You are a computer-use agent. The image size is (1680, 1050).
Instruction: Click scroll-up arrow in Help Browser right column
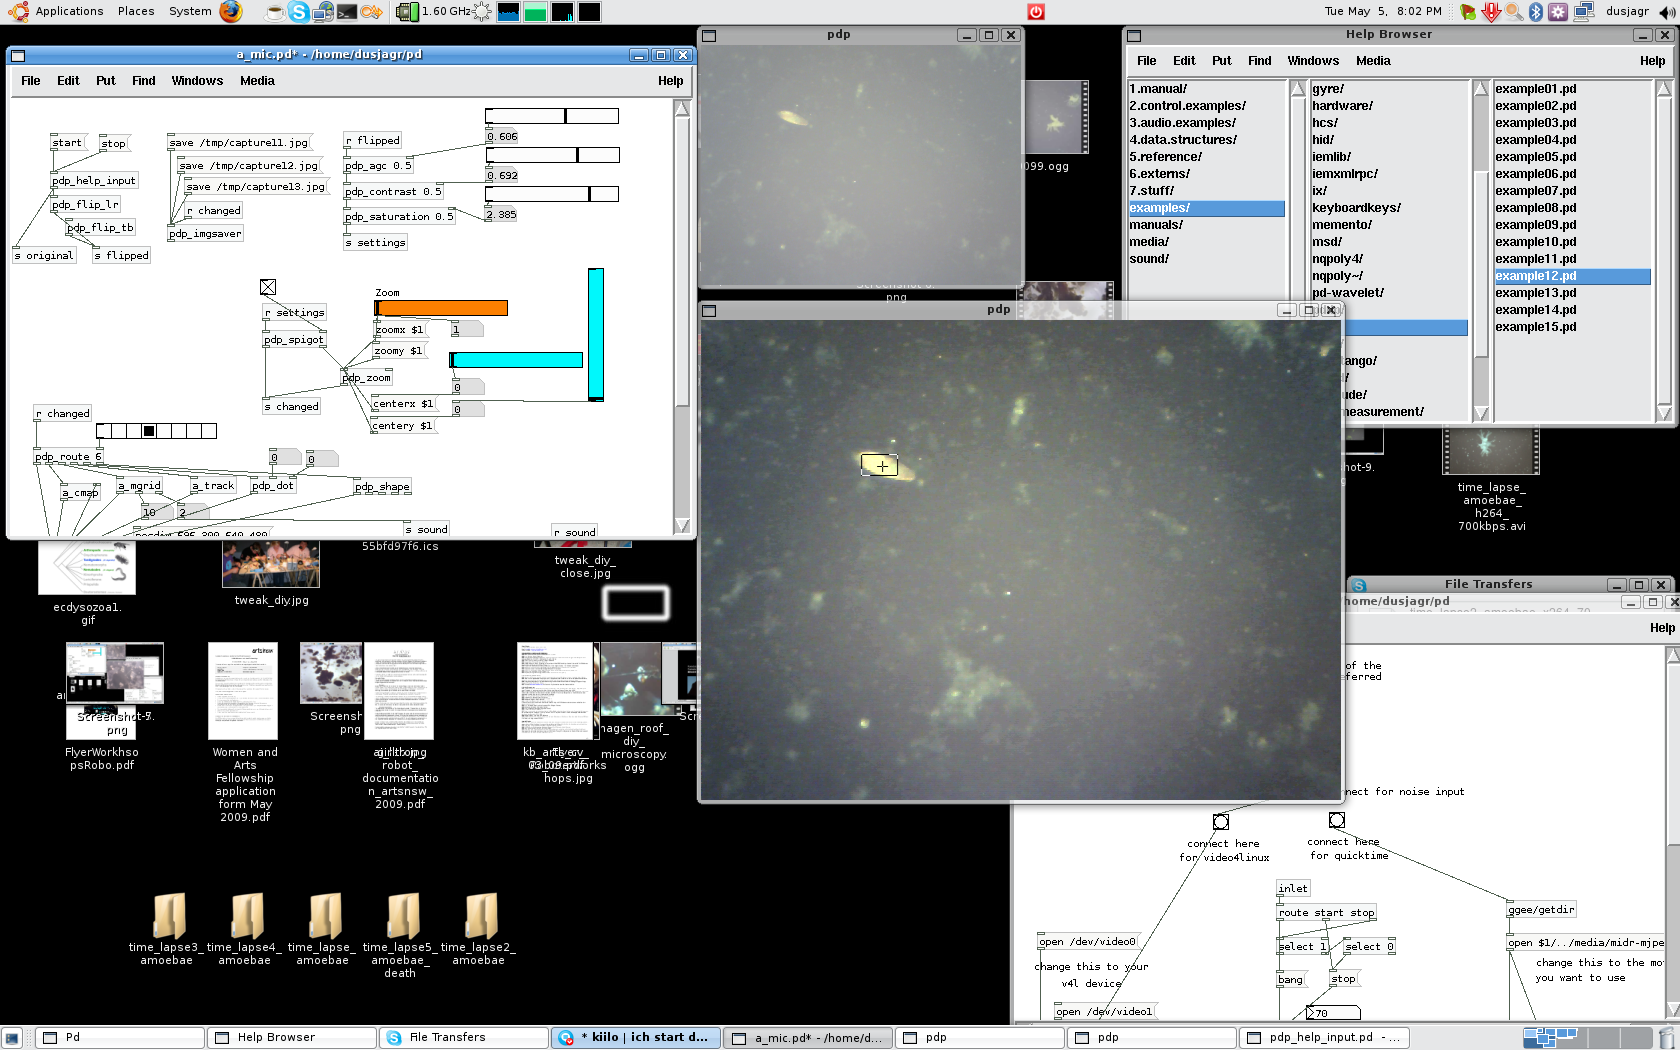[1664, 88]
